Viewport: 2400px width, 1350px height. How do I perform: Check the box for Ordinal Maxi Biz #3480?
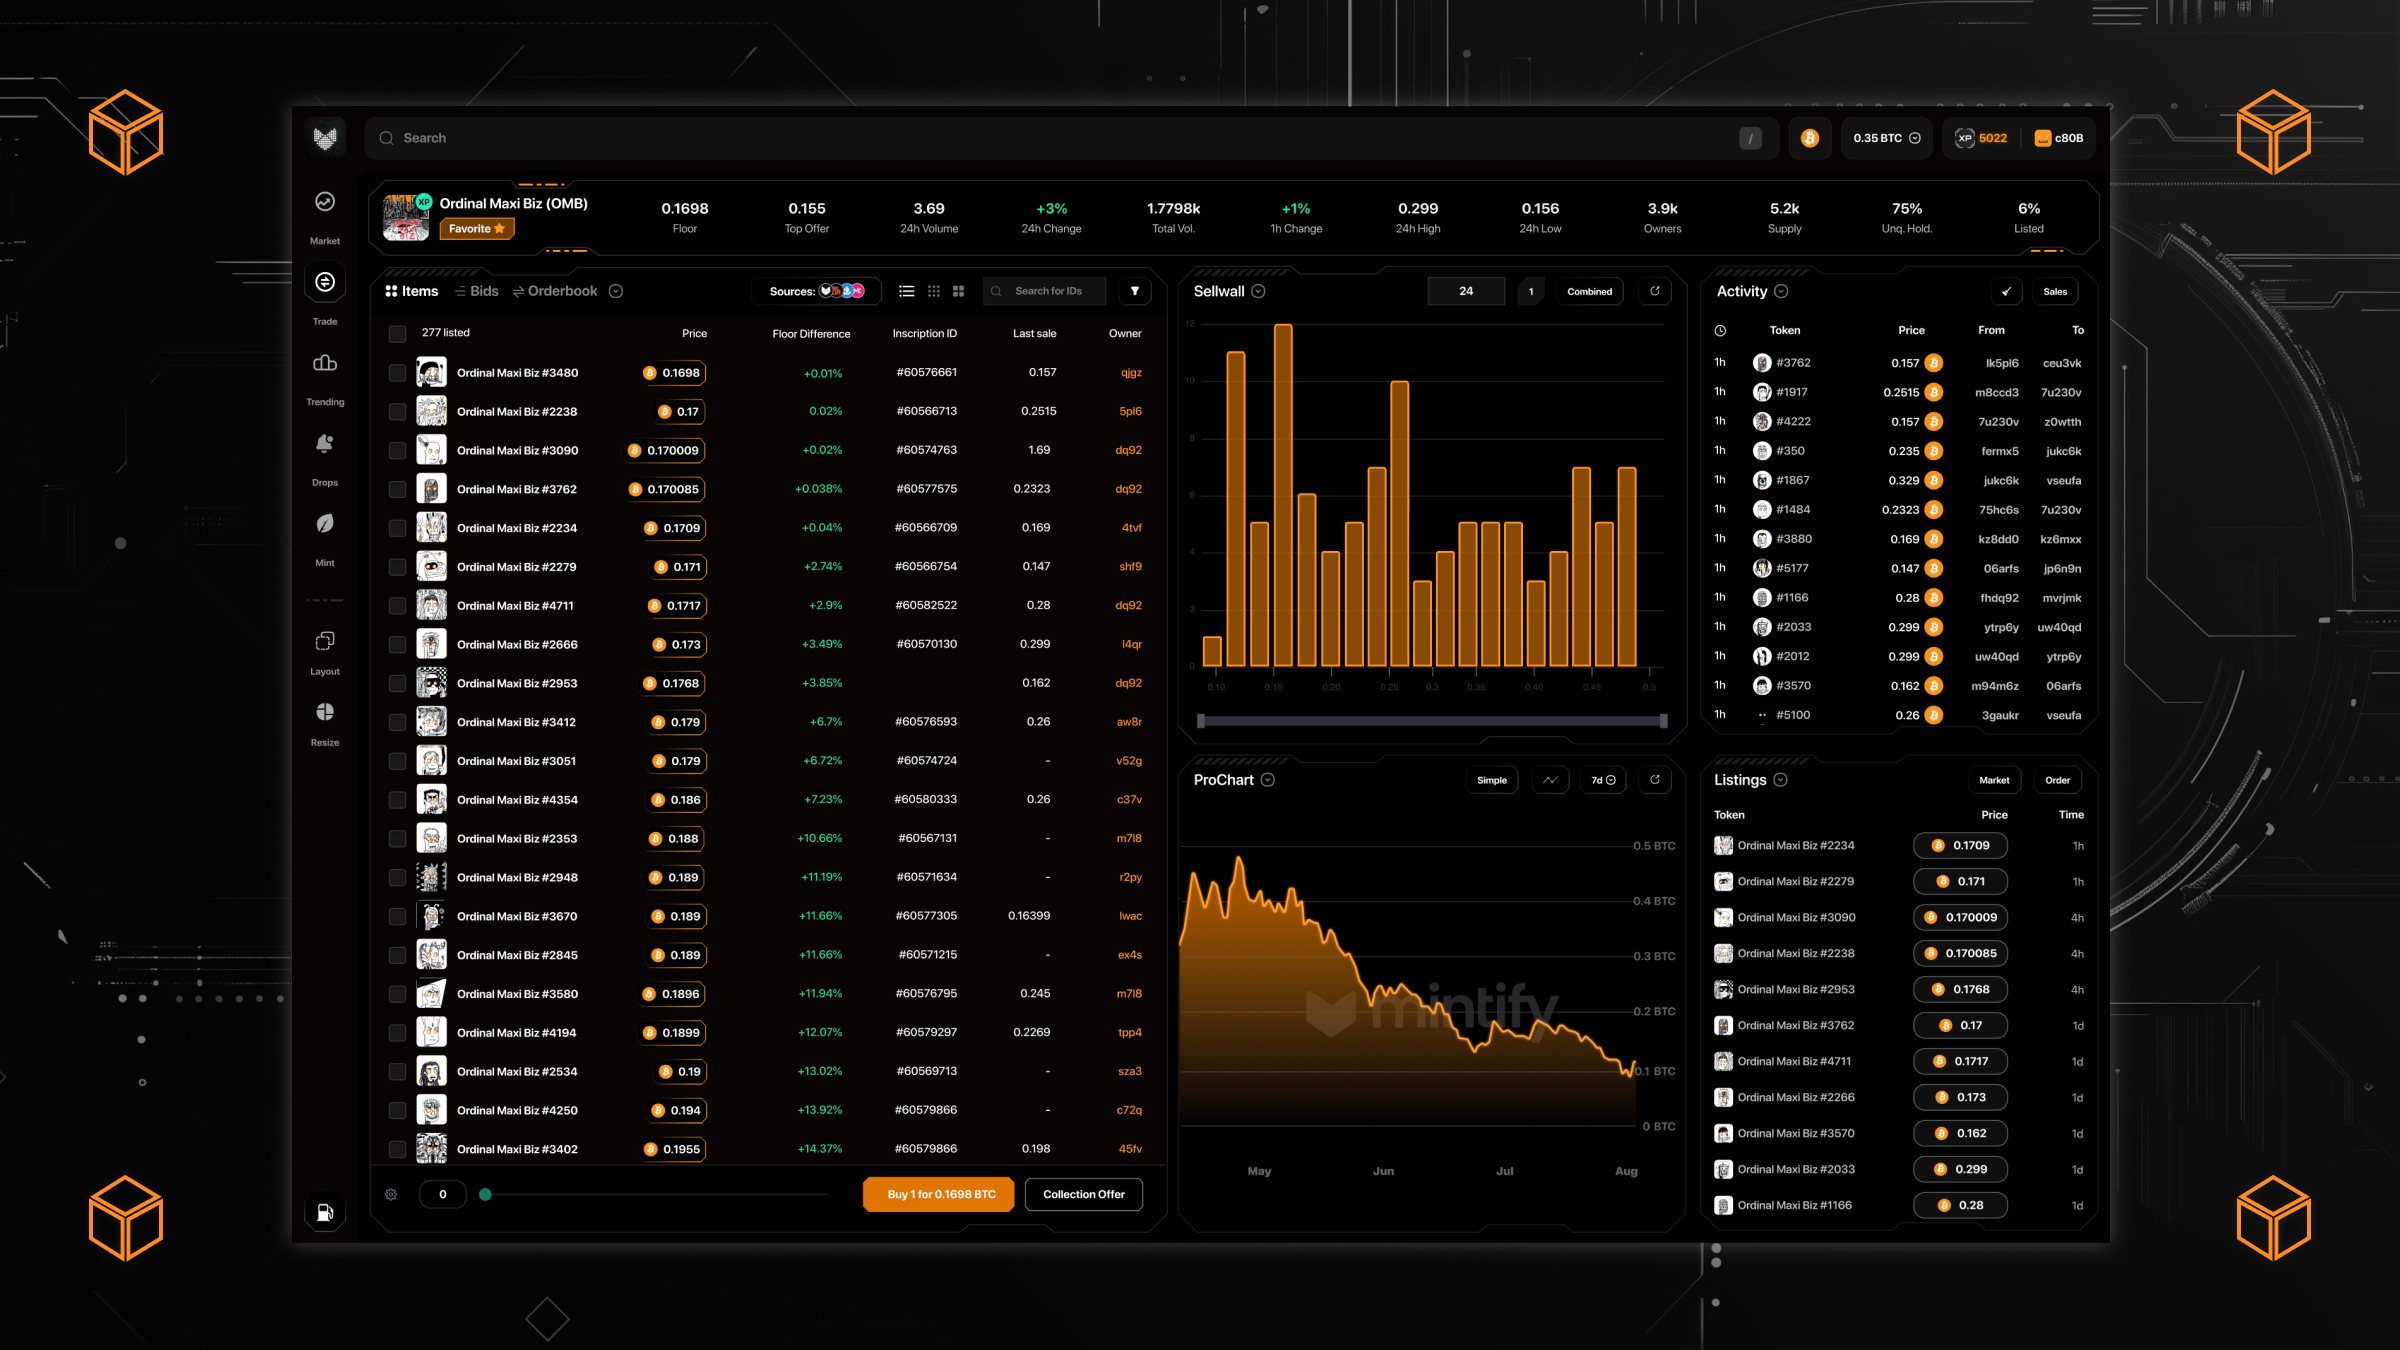397,373
